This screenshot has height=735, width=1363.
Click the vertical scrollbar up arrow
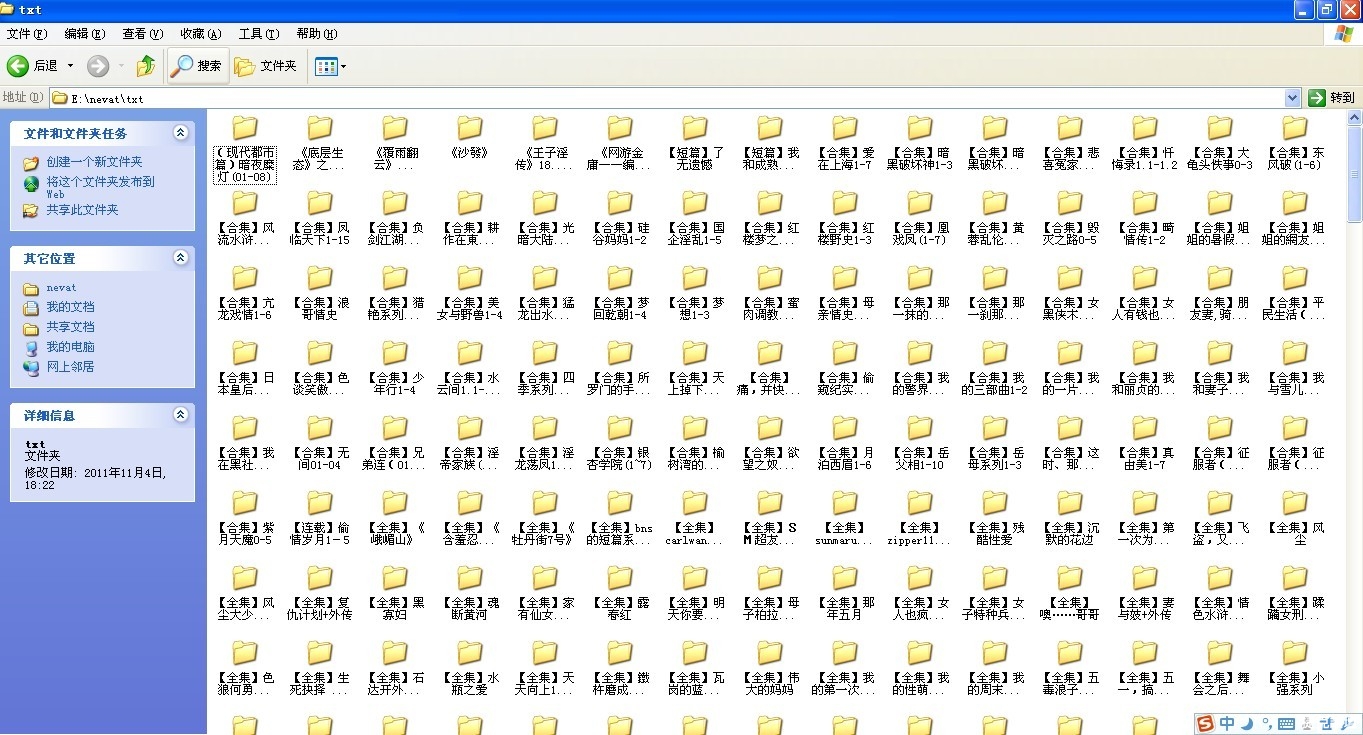coord(1354,119)
